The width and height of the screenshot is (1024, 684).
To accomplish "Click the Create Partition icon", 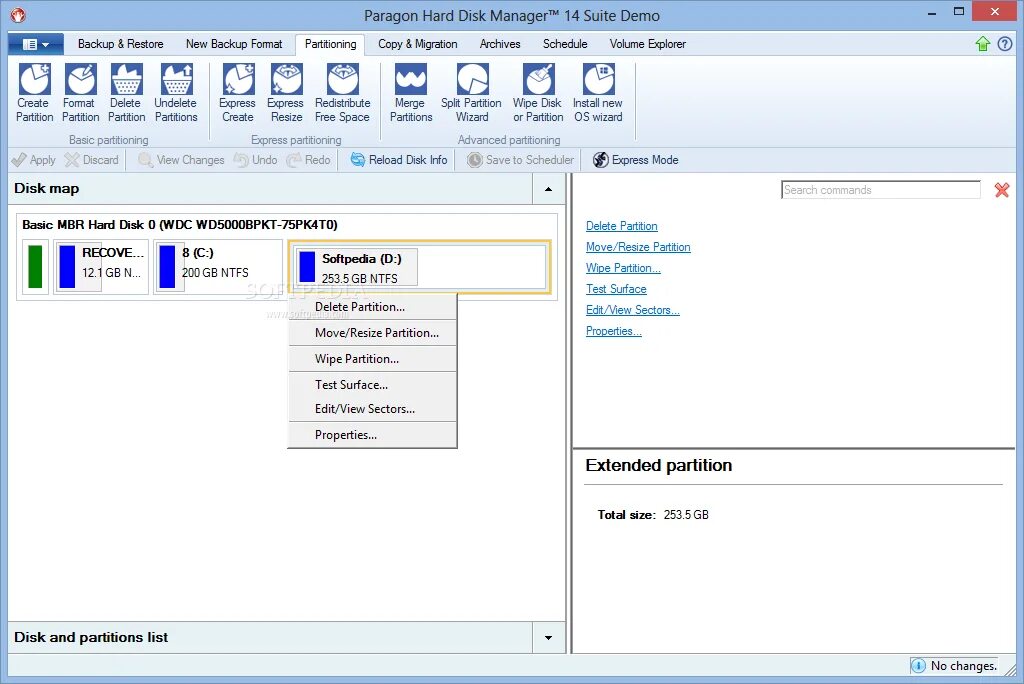I will click(35, 93).
